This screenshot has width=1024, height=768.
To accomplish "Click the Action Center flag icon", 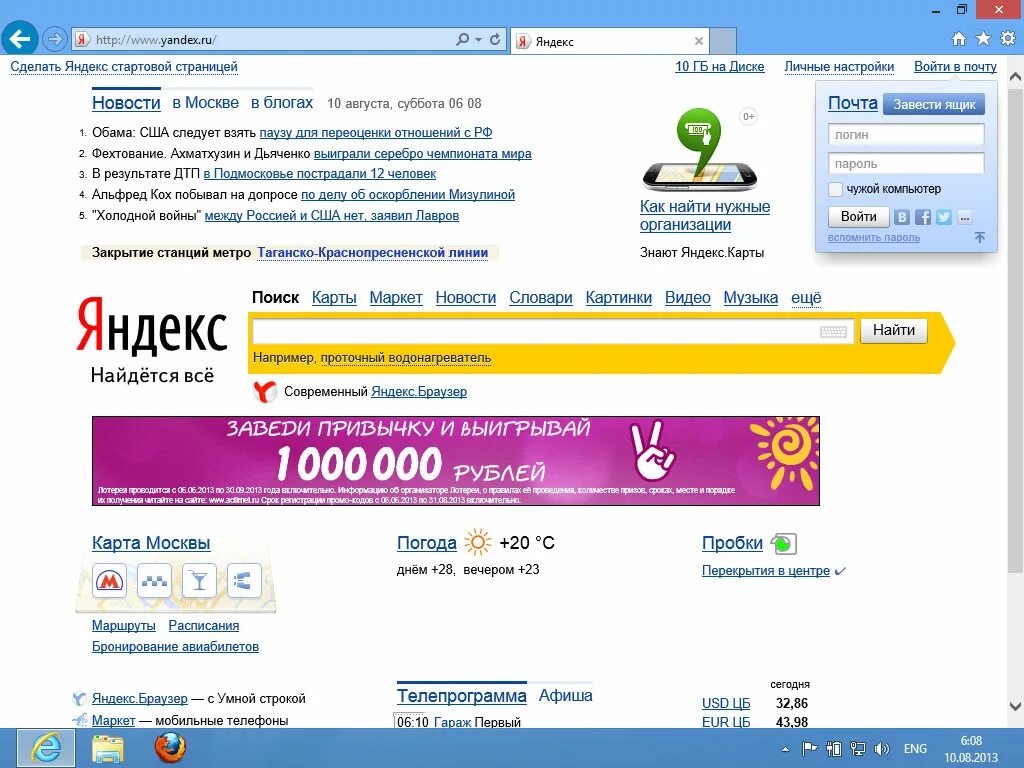I will click(809, 748).
